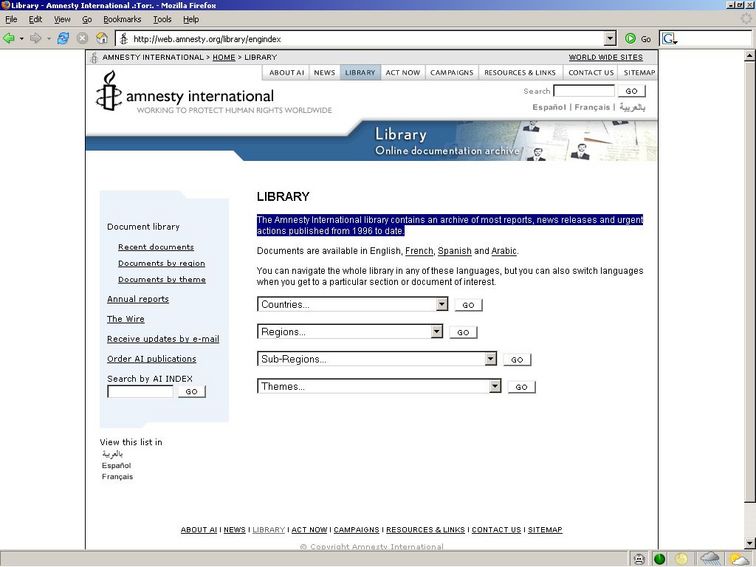Select the LIBRARY tab in top navigation
Screen dimensions: 756x567
pyautogui.click(x=360, y=72)
